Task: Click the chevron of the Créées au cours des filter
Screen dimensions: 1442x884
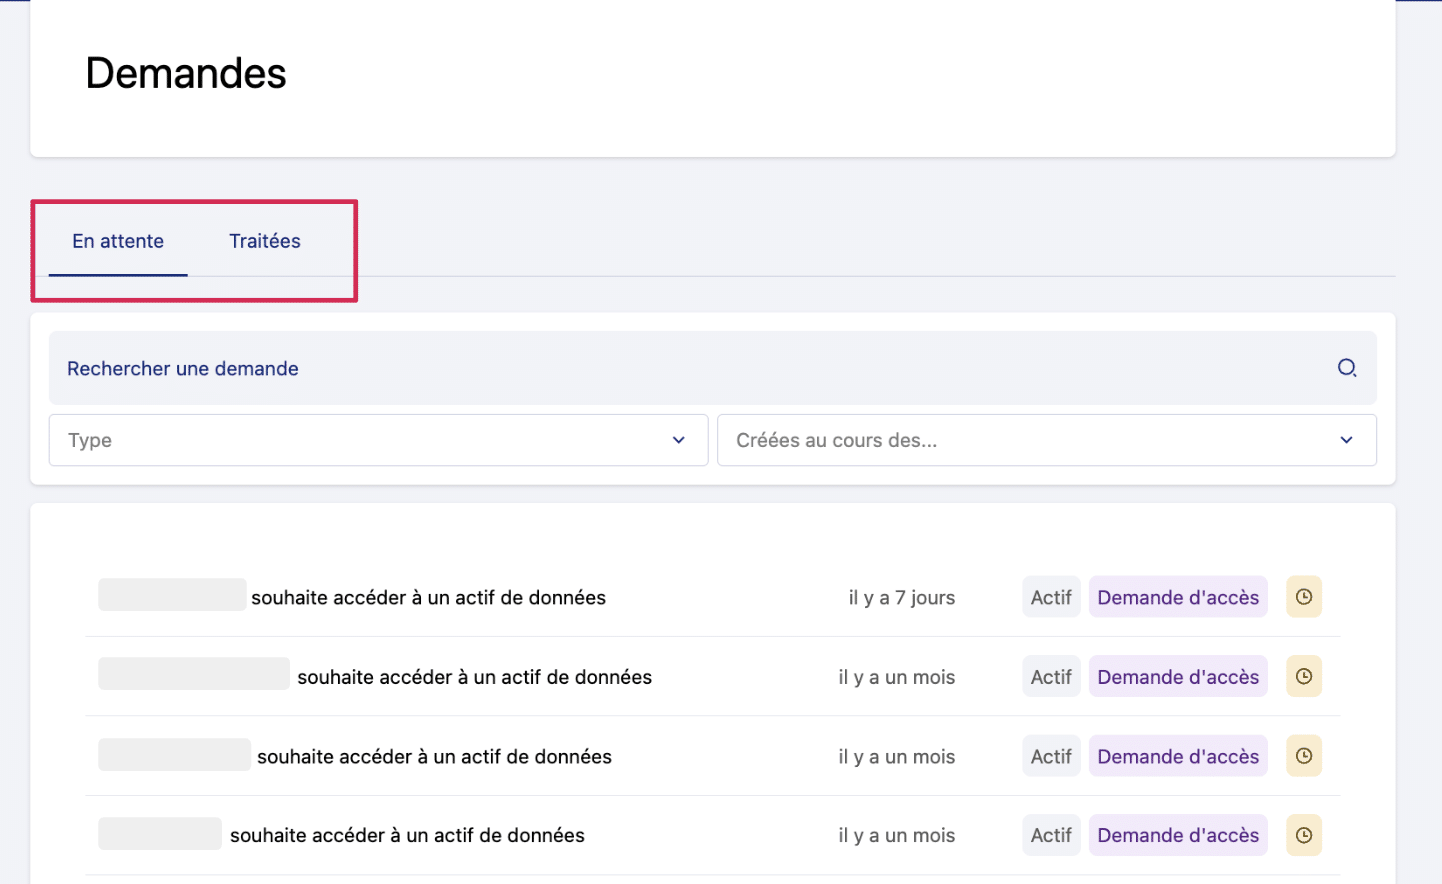Action: pyautogui.click(x=1346, y=440)
